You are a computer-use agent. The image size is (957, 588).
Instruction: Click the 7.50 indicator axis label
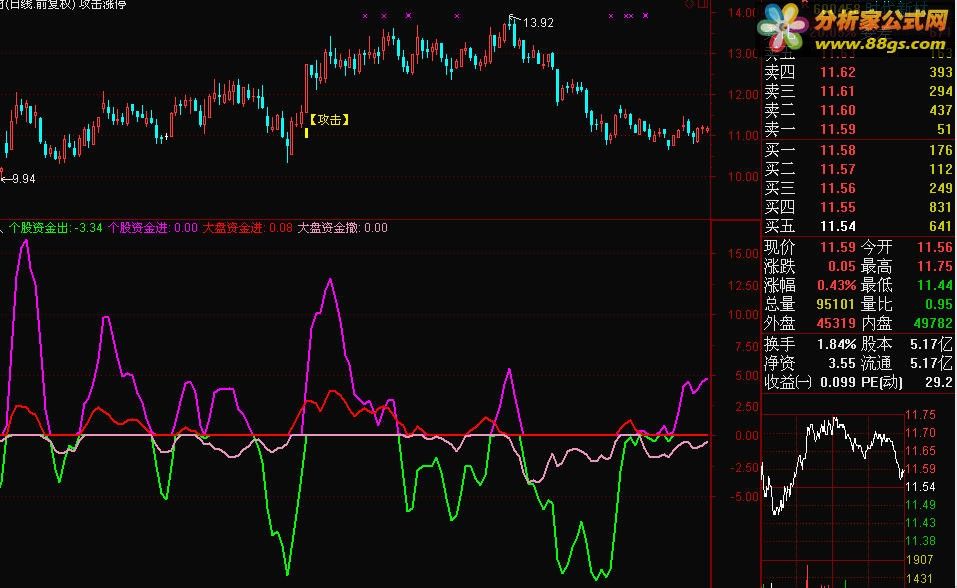point(747,346)
